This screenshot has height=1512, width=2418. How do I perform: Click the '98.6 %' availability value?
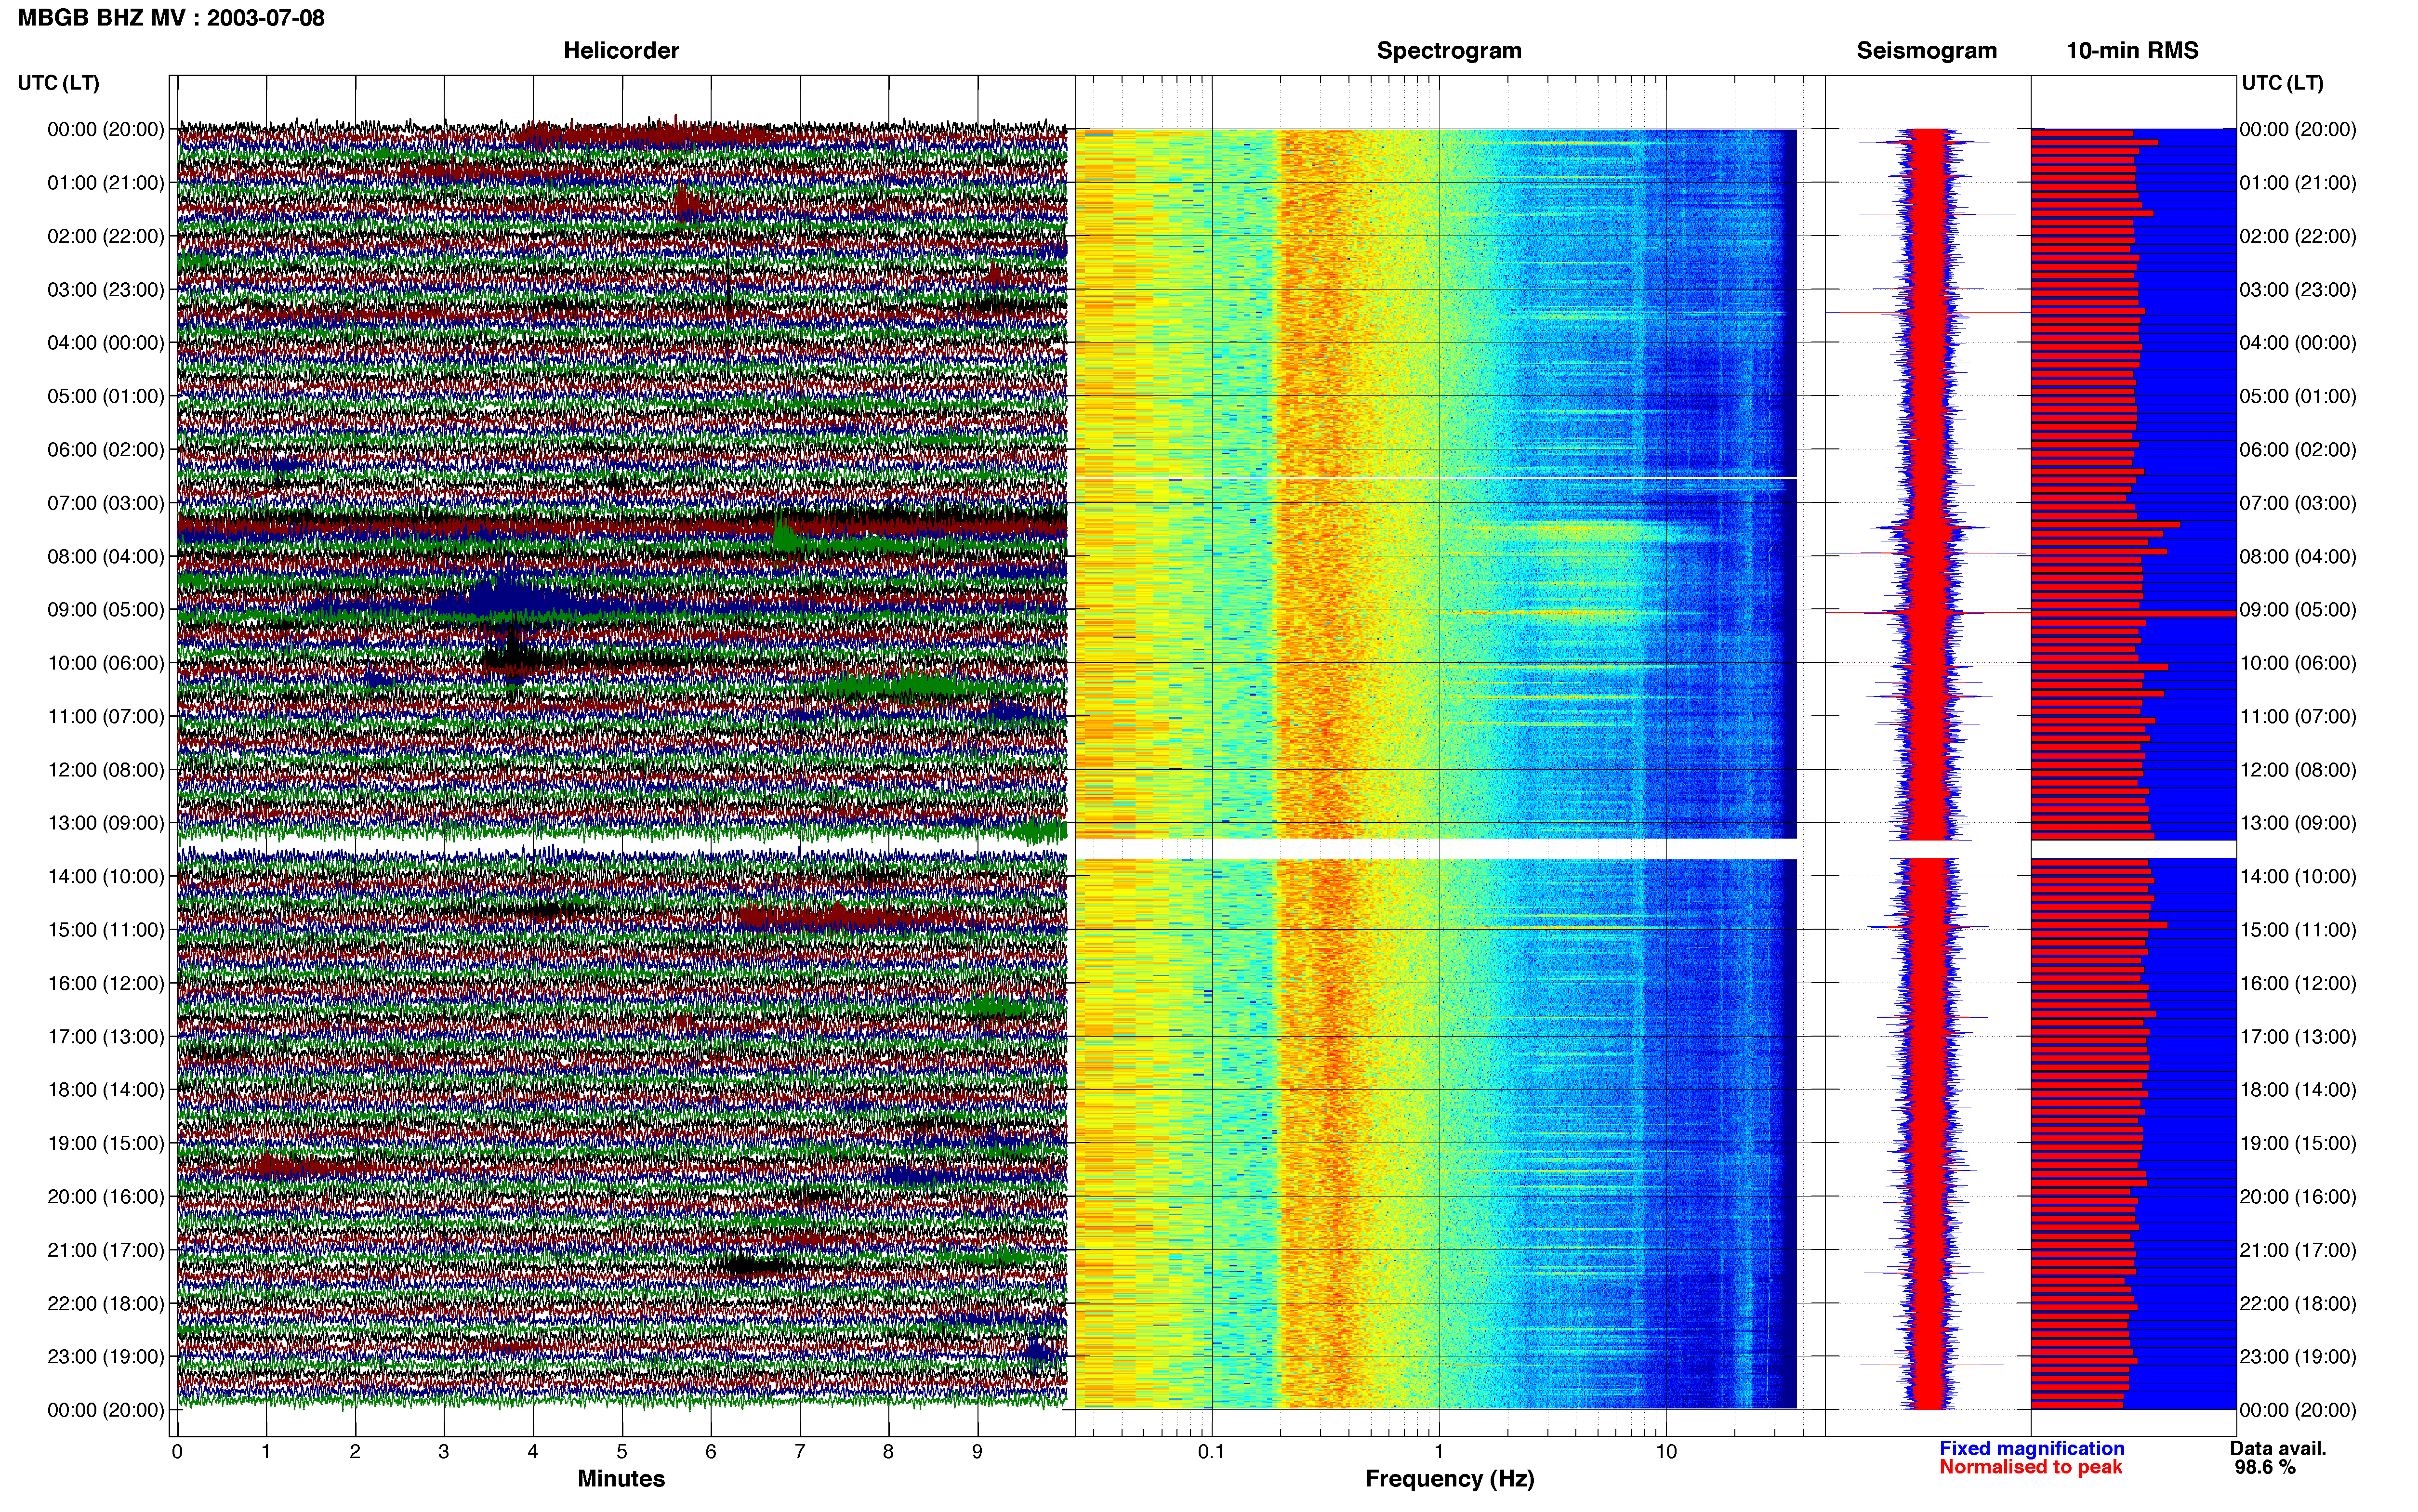[x=2265, y=1467]
